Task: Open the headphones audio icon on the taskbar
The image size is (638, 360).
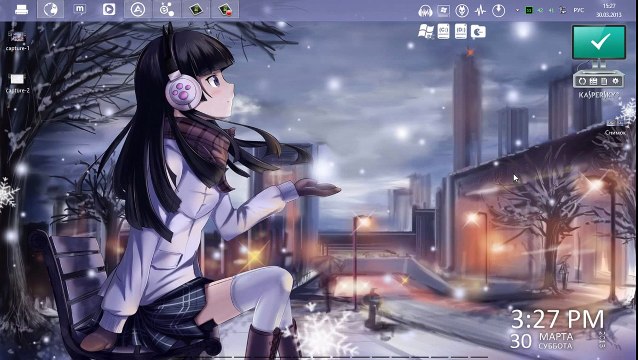Action: (425, 11)
